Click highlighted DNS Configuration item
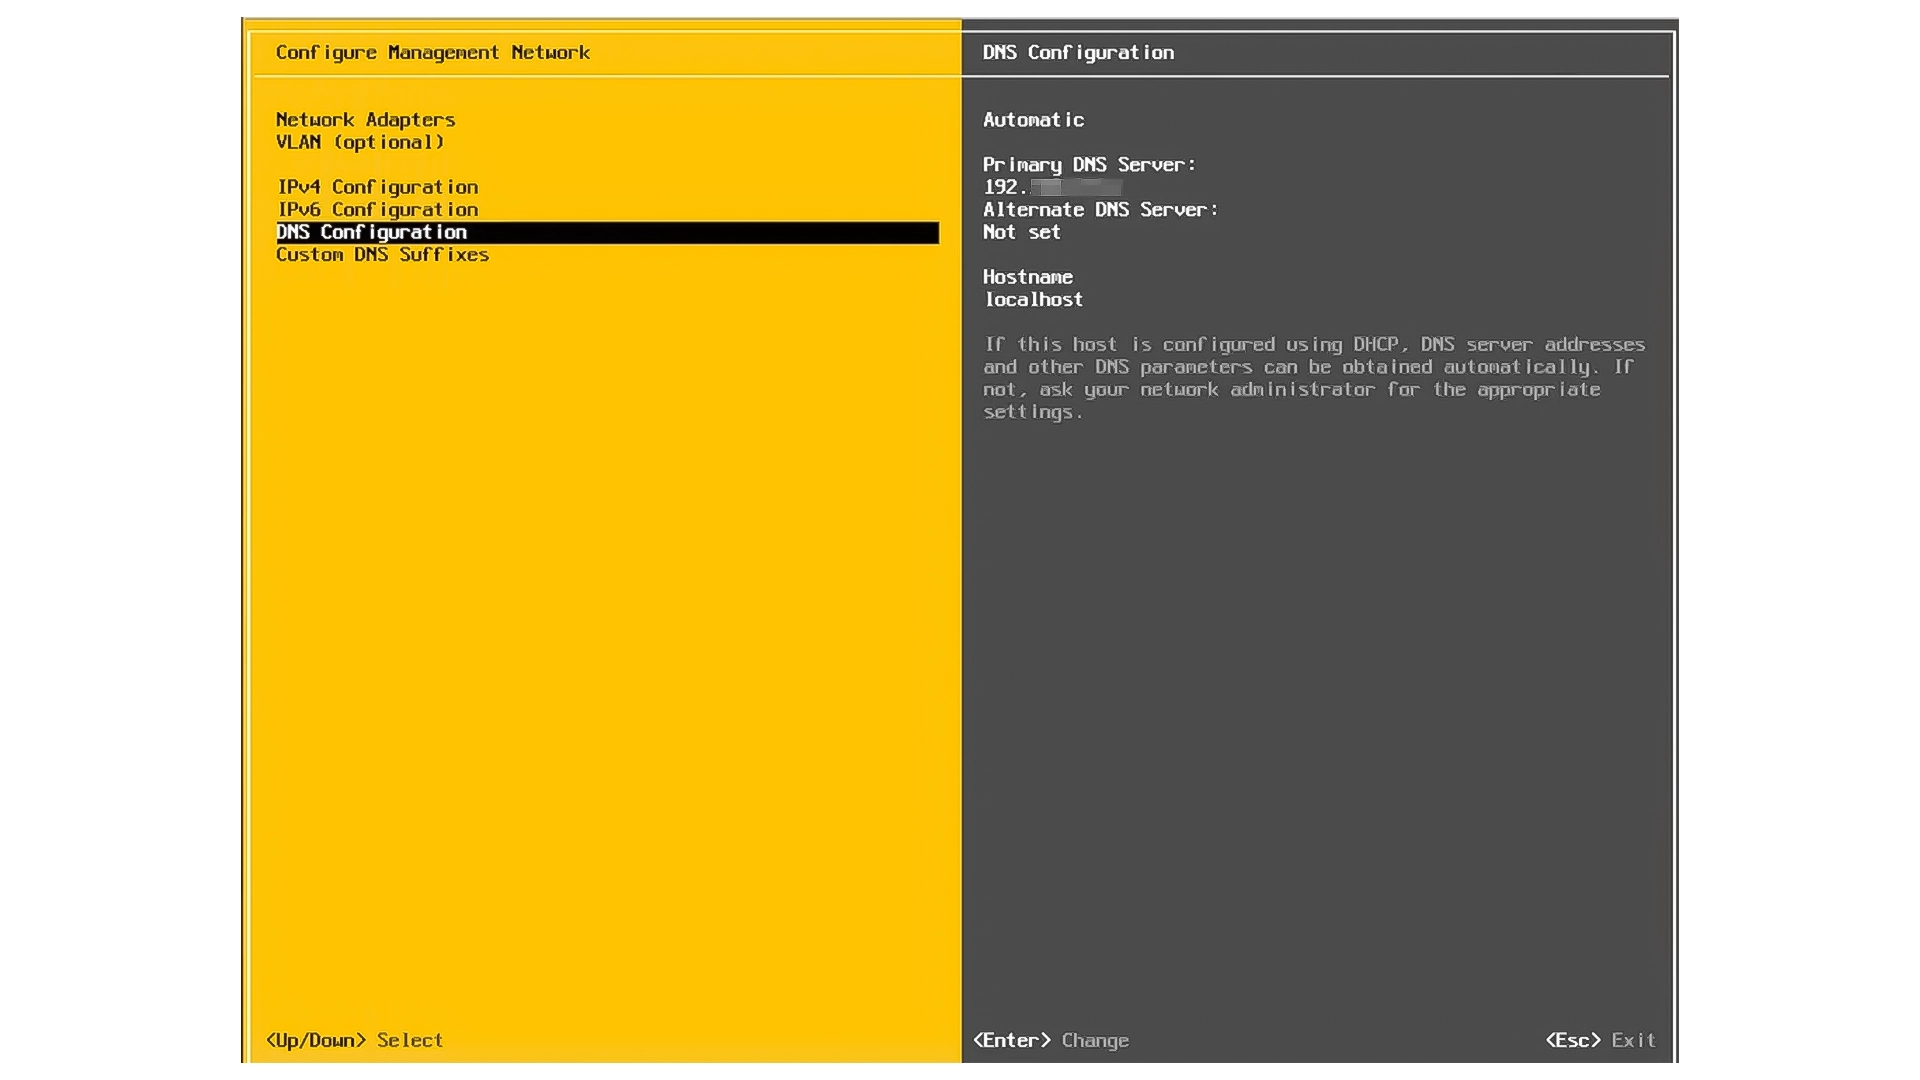 coord(372,232)
